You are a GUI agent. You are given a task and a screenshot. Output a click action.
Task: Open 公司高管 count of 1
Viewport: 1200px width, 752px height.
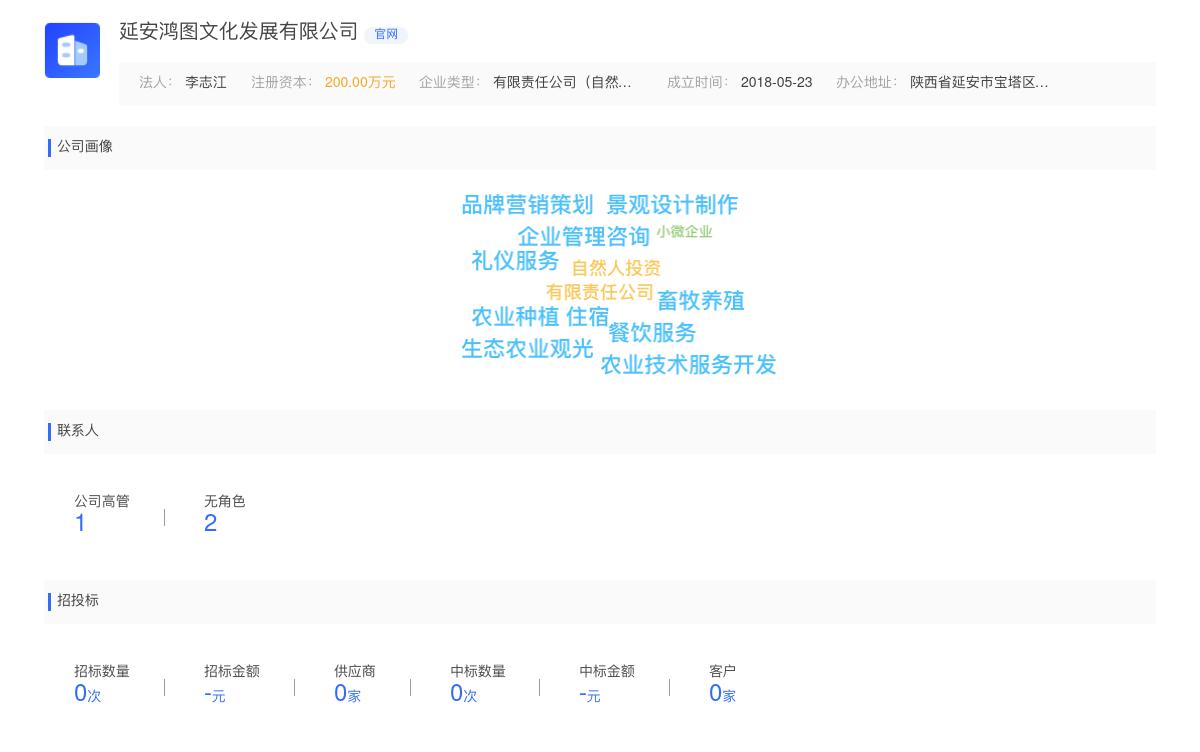coord(80,523)
